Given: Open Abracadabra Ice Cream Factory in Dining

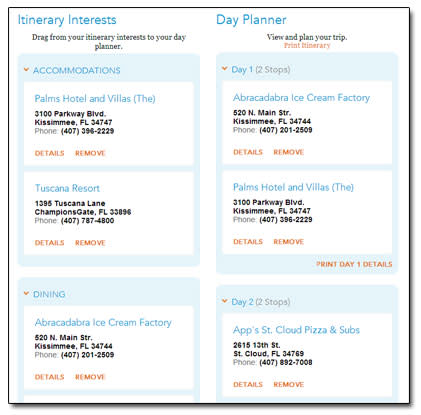Looking at the screenshot, I should [x=103, y=323].
